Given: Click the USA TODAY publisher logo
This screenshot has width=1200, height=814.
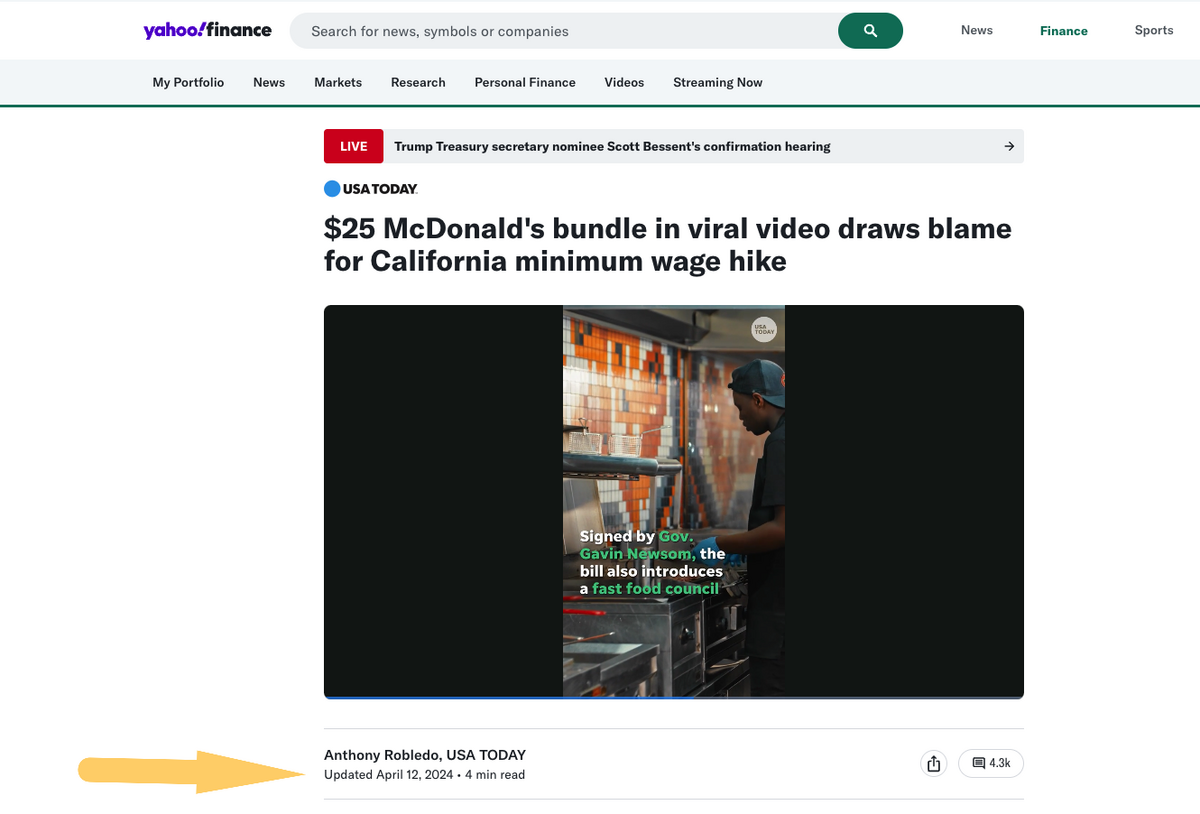Looking at the screenshot, I should point(371,188).
